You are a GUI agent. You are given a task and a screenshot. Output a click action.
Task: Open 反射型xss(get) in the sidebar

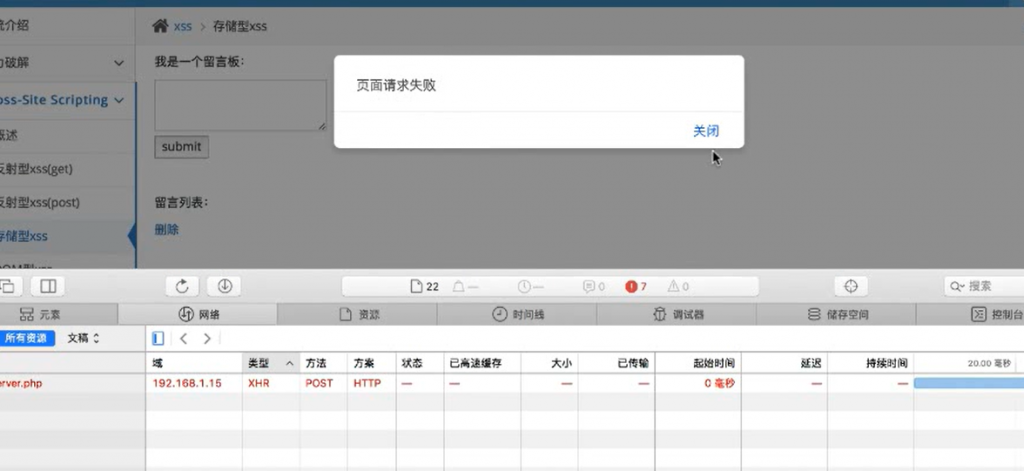[x=37, y=169]
